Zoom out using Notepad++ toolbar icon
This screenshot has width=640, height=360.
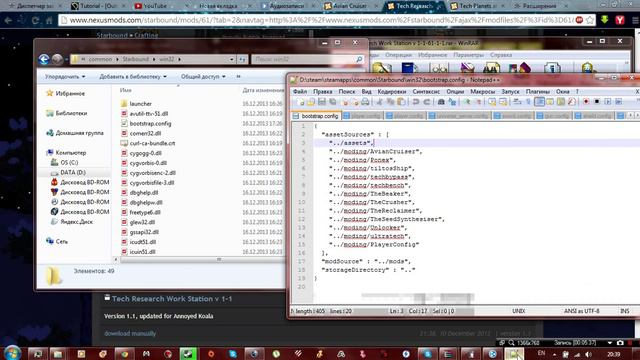coord(477,102)
